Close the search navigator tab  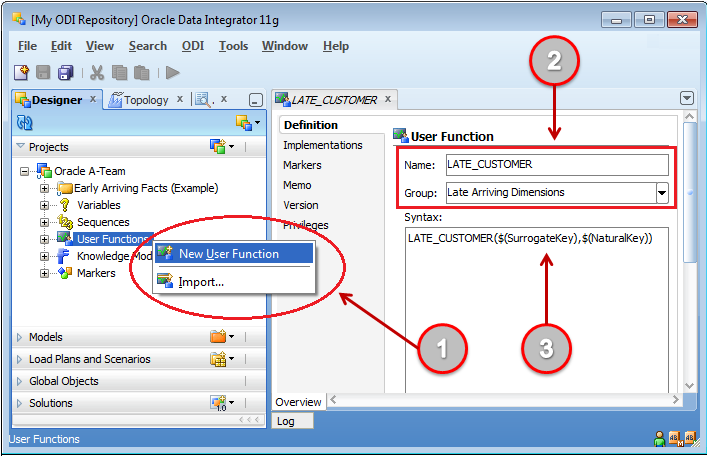(224, 99)
